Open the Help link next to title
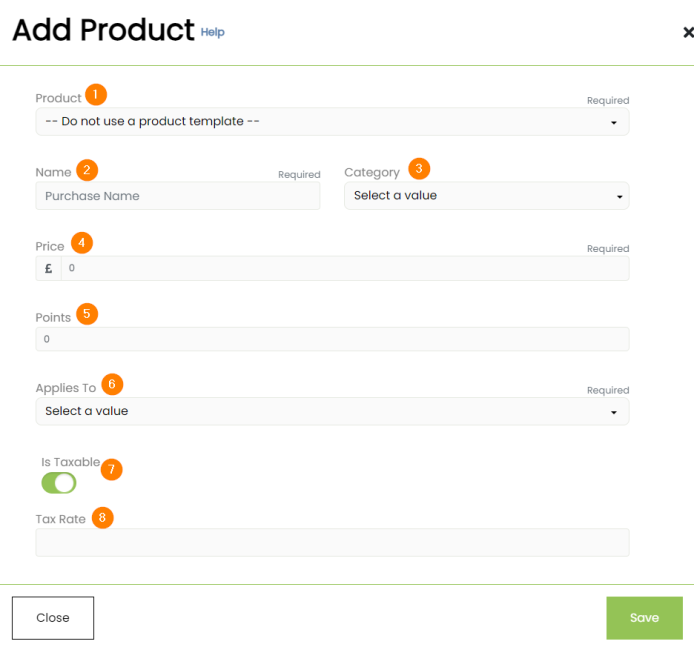 pos(213,32)
